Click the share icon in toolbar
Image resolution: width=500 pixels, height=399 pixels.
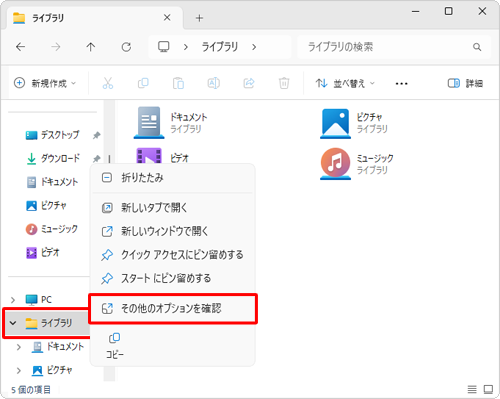click(x=249, y=83)
